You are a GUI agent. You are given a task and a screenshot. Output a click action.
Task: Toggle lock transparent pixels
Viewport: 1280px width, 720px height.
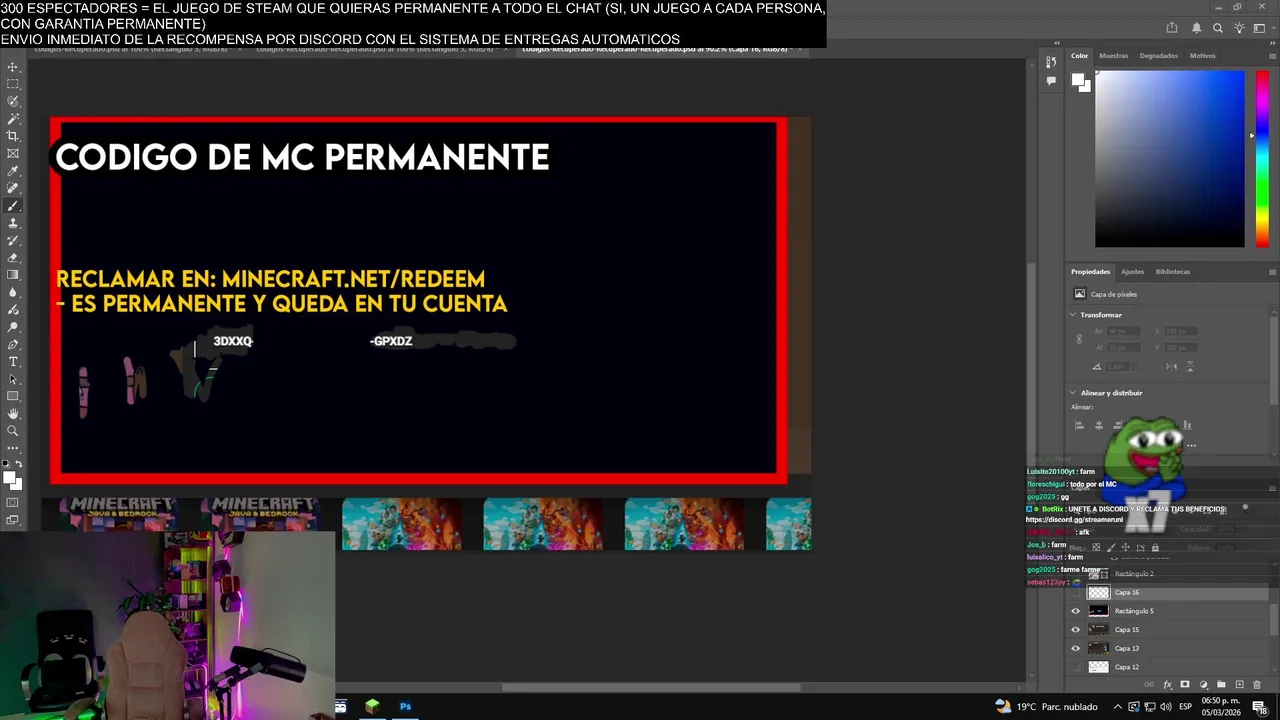click(x=1096, y=548)
